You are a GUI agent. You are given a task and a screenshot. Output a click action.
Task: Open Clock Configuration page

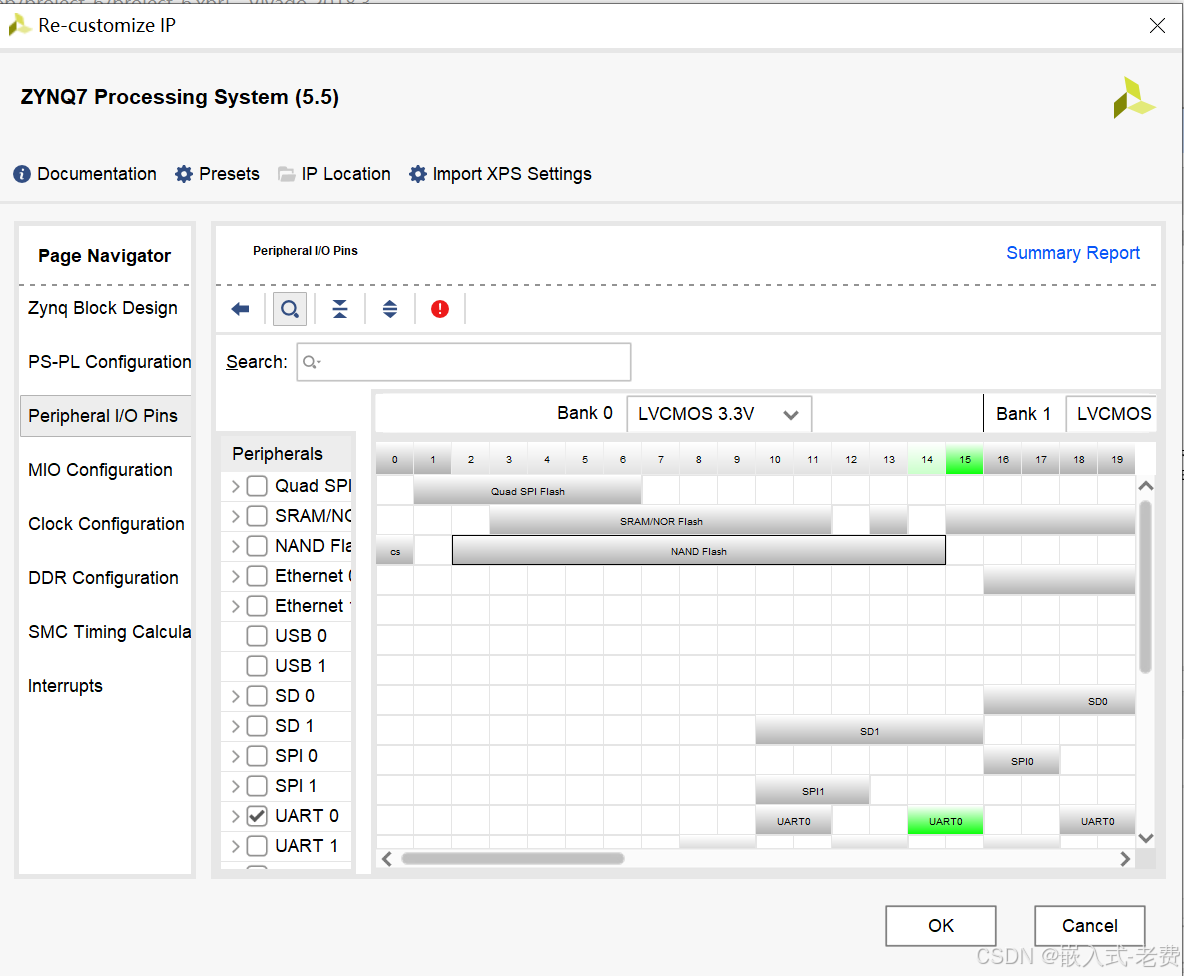pyautogui.click(x=106, y=524)
